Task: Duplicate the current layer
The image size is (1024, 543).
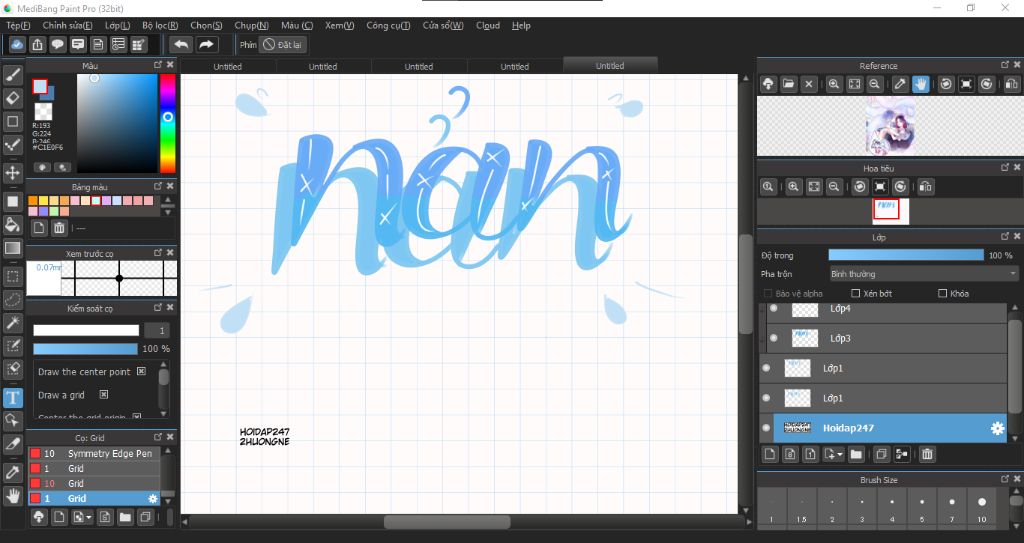Action: pyautogui.click(x=881, y=454)
